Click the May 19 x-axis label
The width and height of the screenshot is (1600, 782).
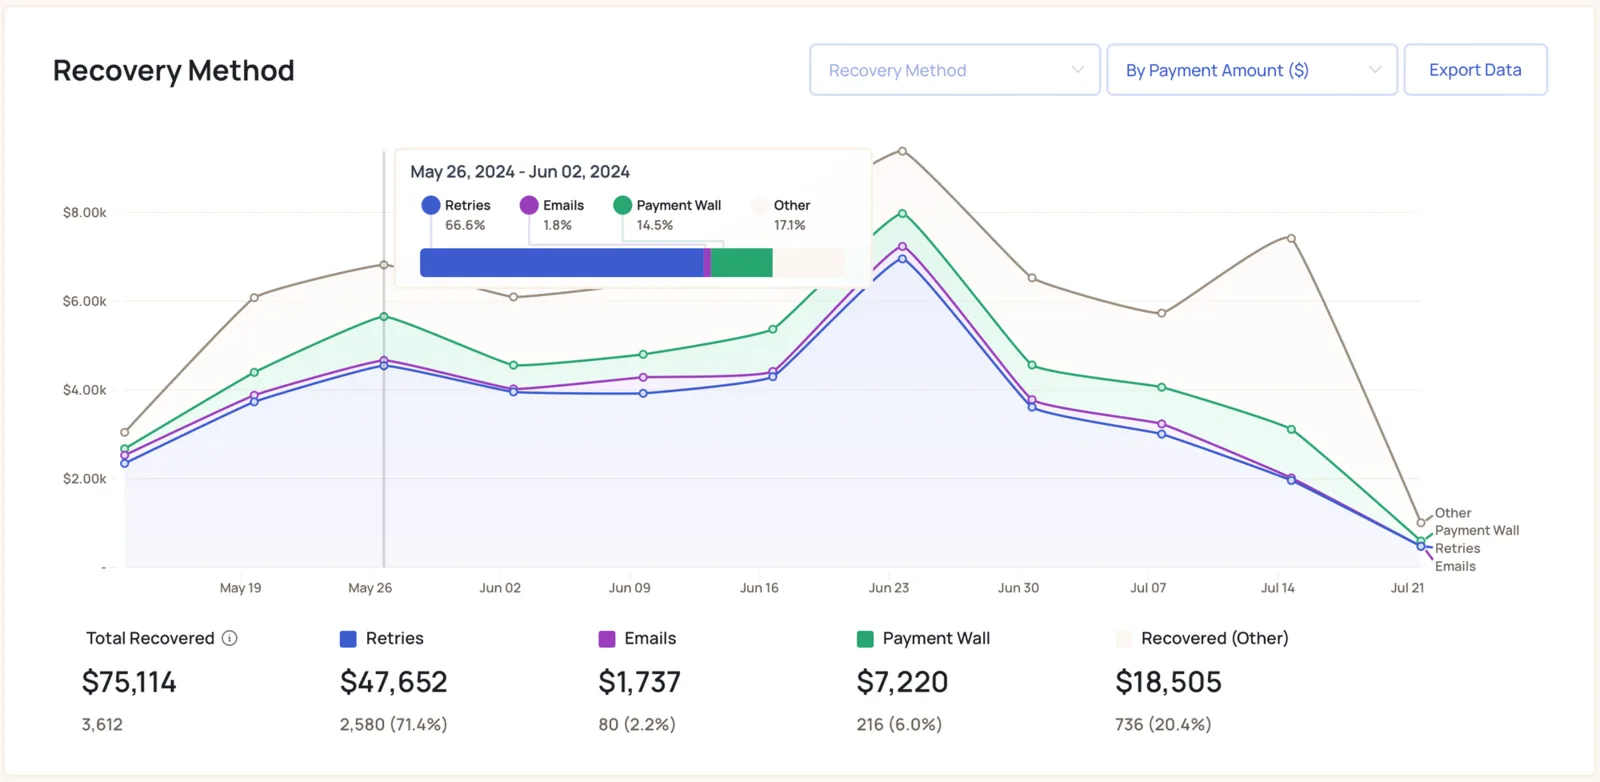point(240,588)
